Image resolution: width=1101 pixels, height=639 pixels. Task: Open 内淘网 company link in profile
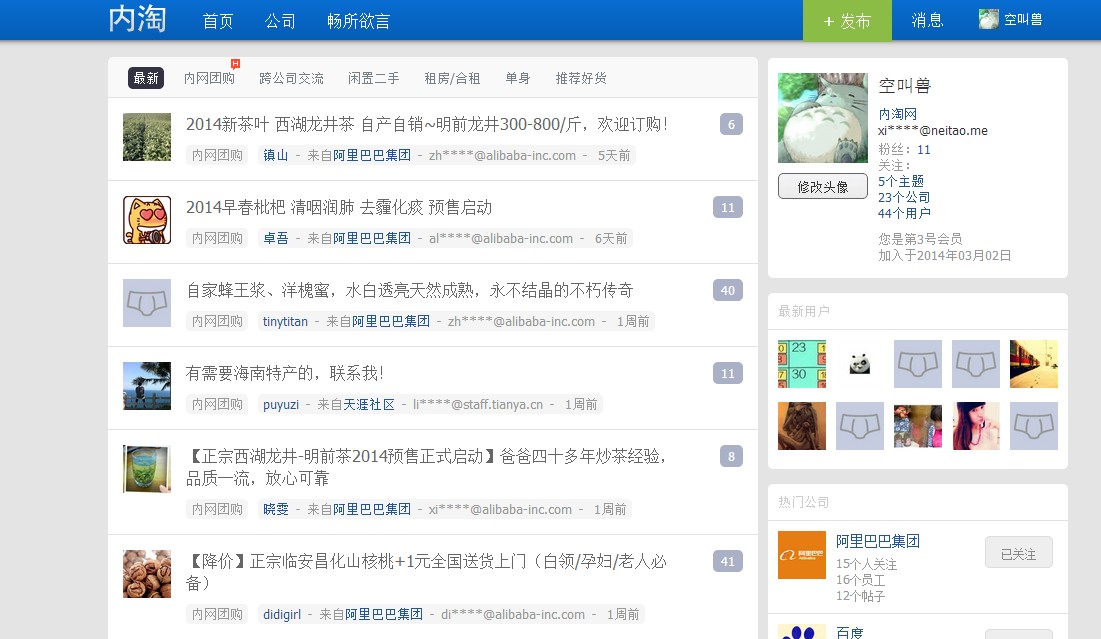coord(897,114)
